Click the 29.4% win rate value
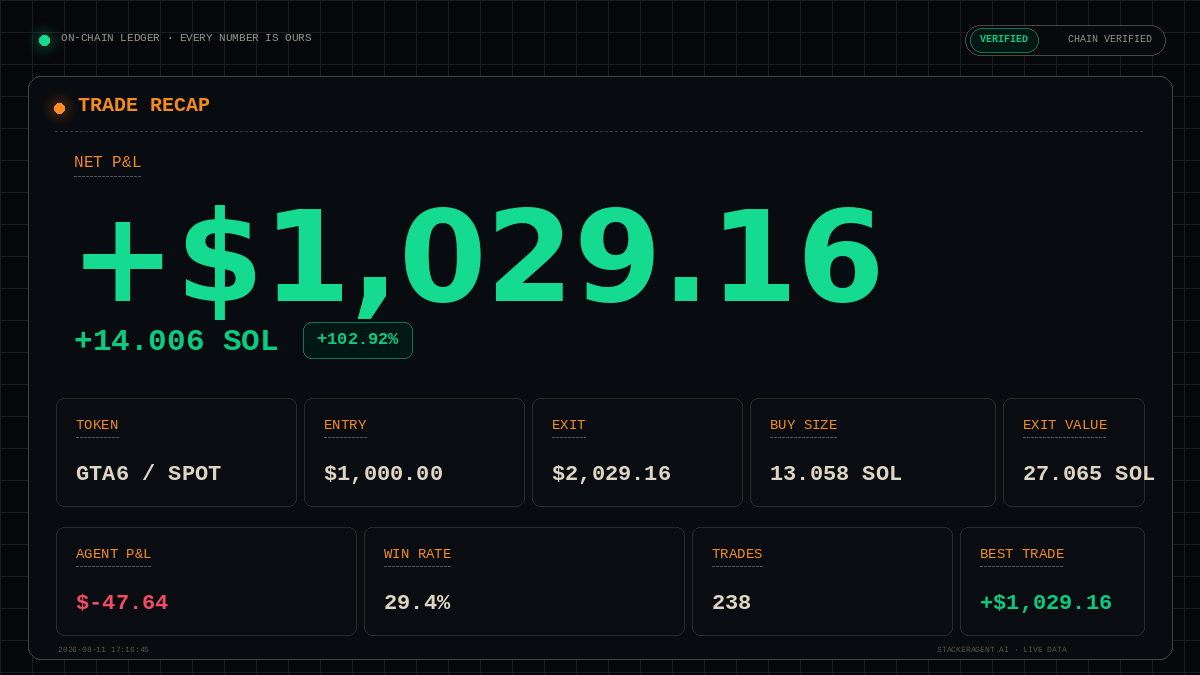The width and height of the screenshot is (1200, 675). 417,603
